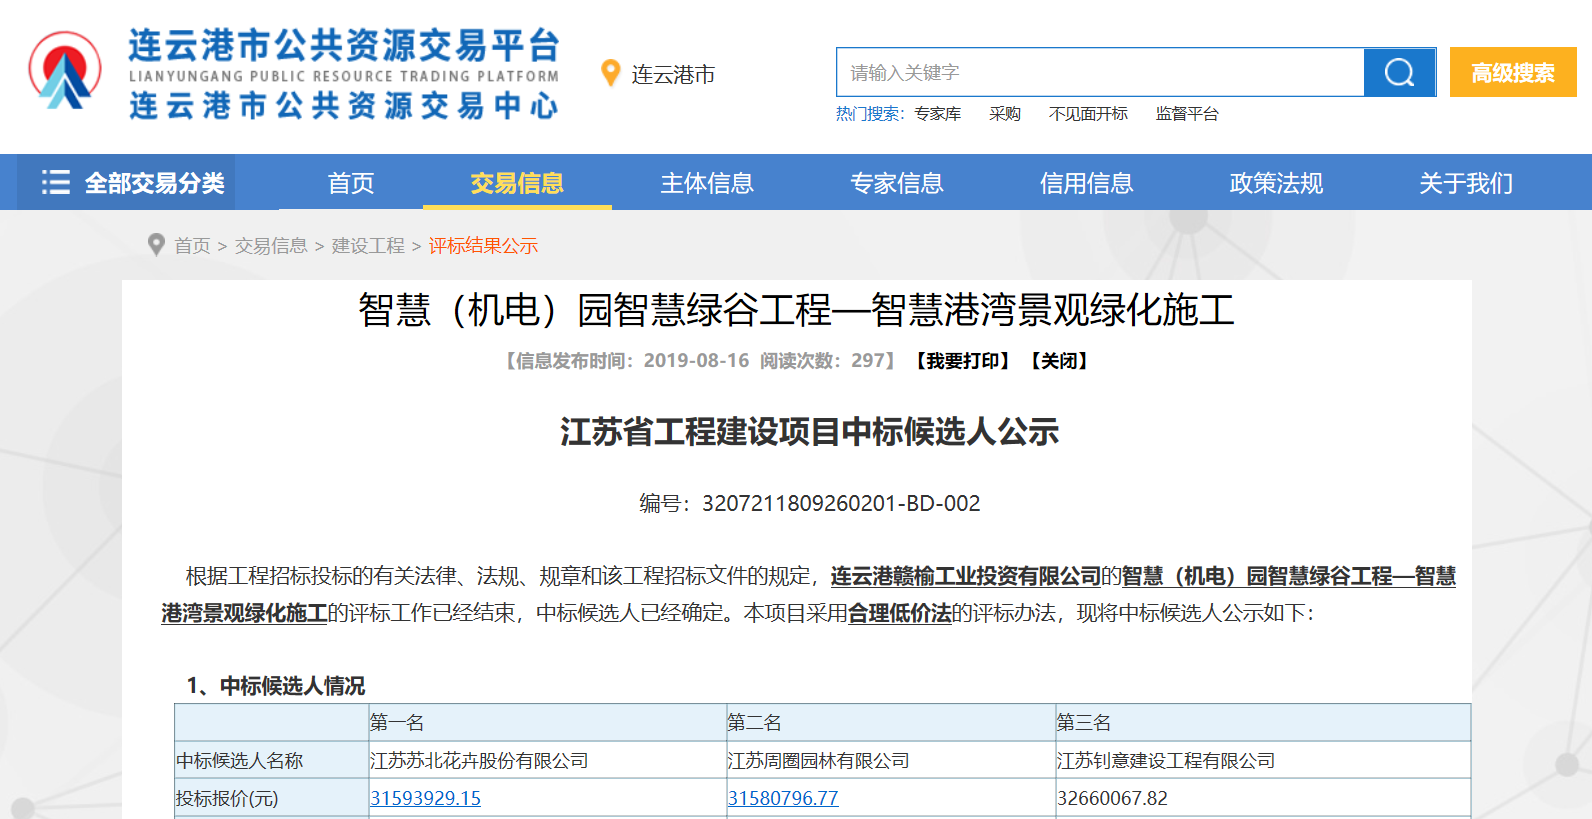The width and height of the screenshot is (1592, 819).
Task: Open the 交易信息 nav tab
Action: [x=517, y=183]
